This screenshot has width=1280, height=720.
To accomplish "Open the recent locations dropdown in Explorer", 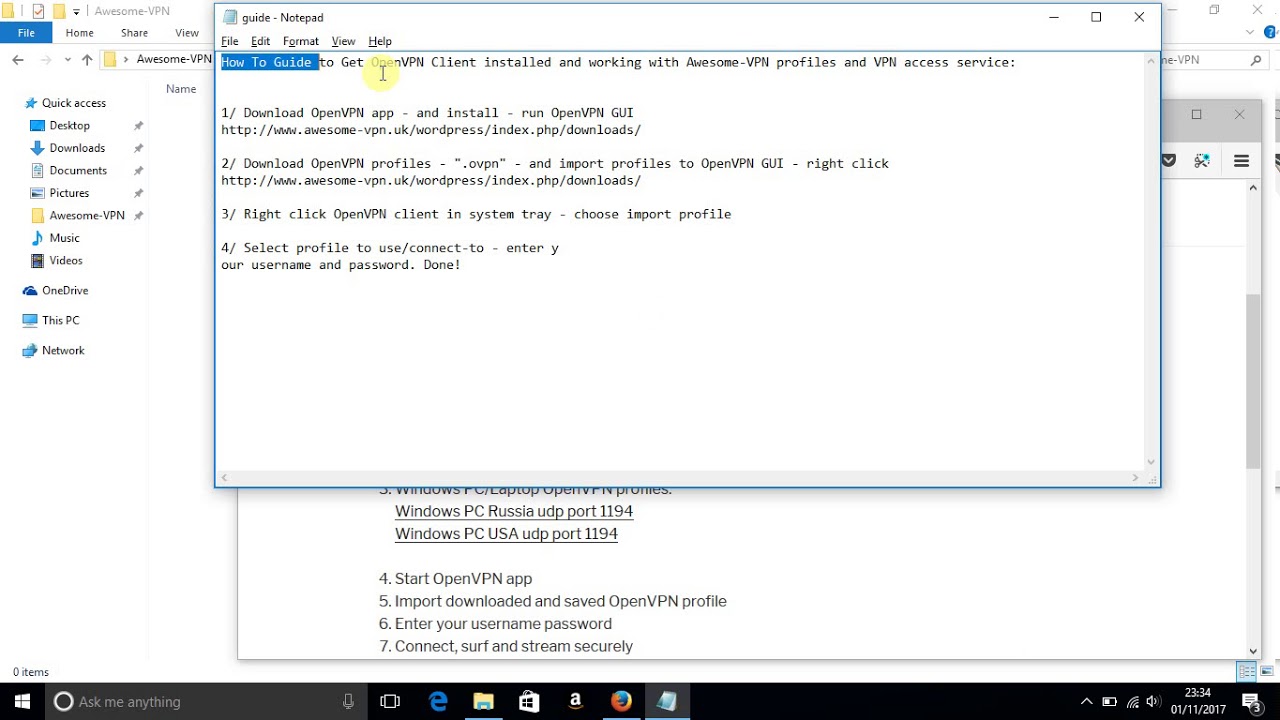I will point(68,60).
